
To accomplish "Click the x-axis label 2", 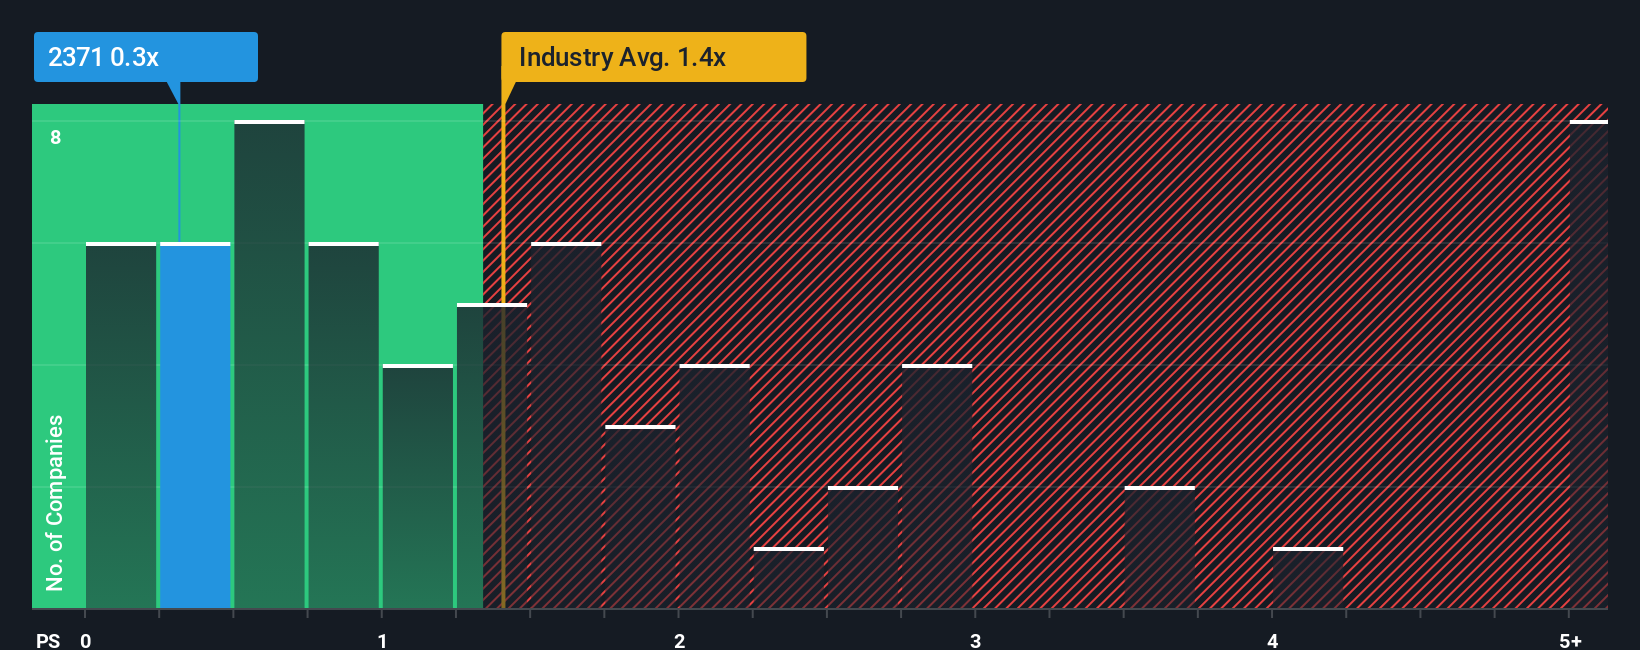I will coord(679,640).
